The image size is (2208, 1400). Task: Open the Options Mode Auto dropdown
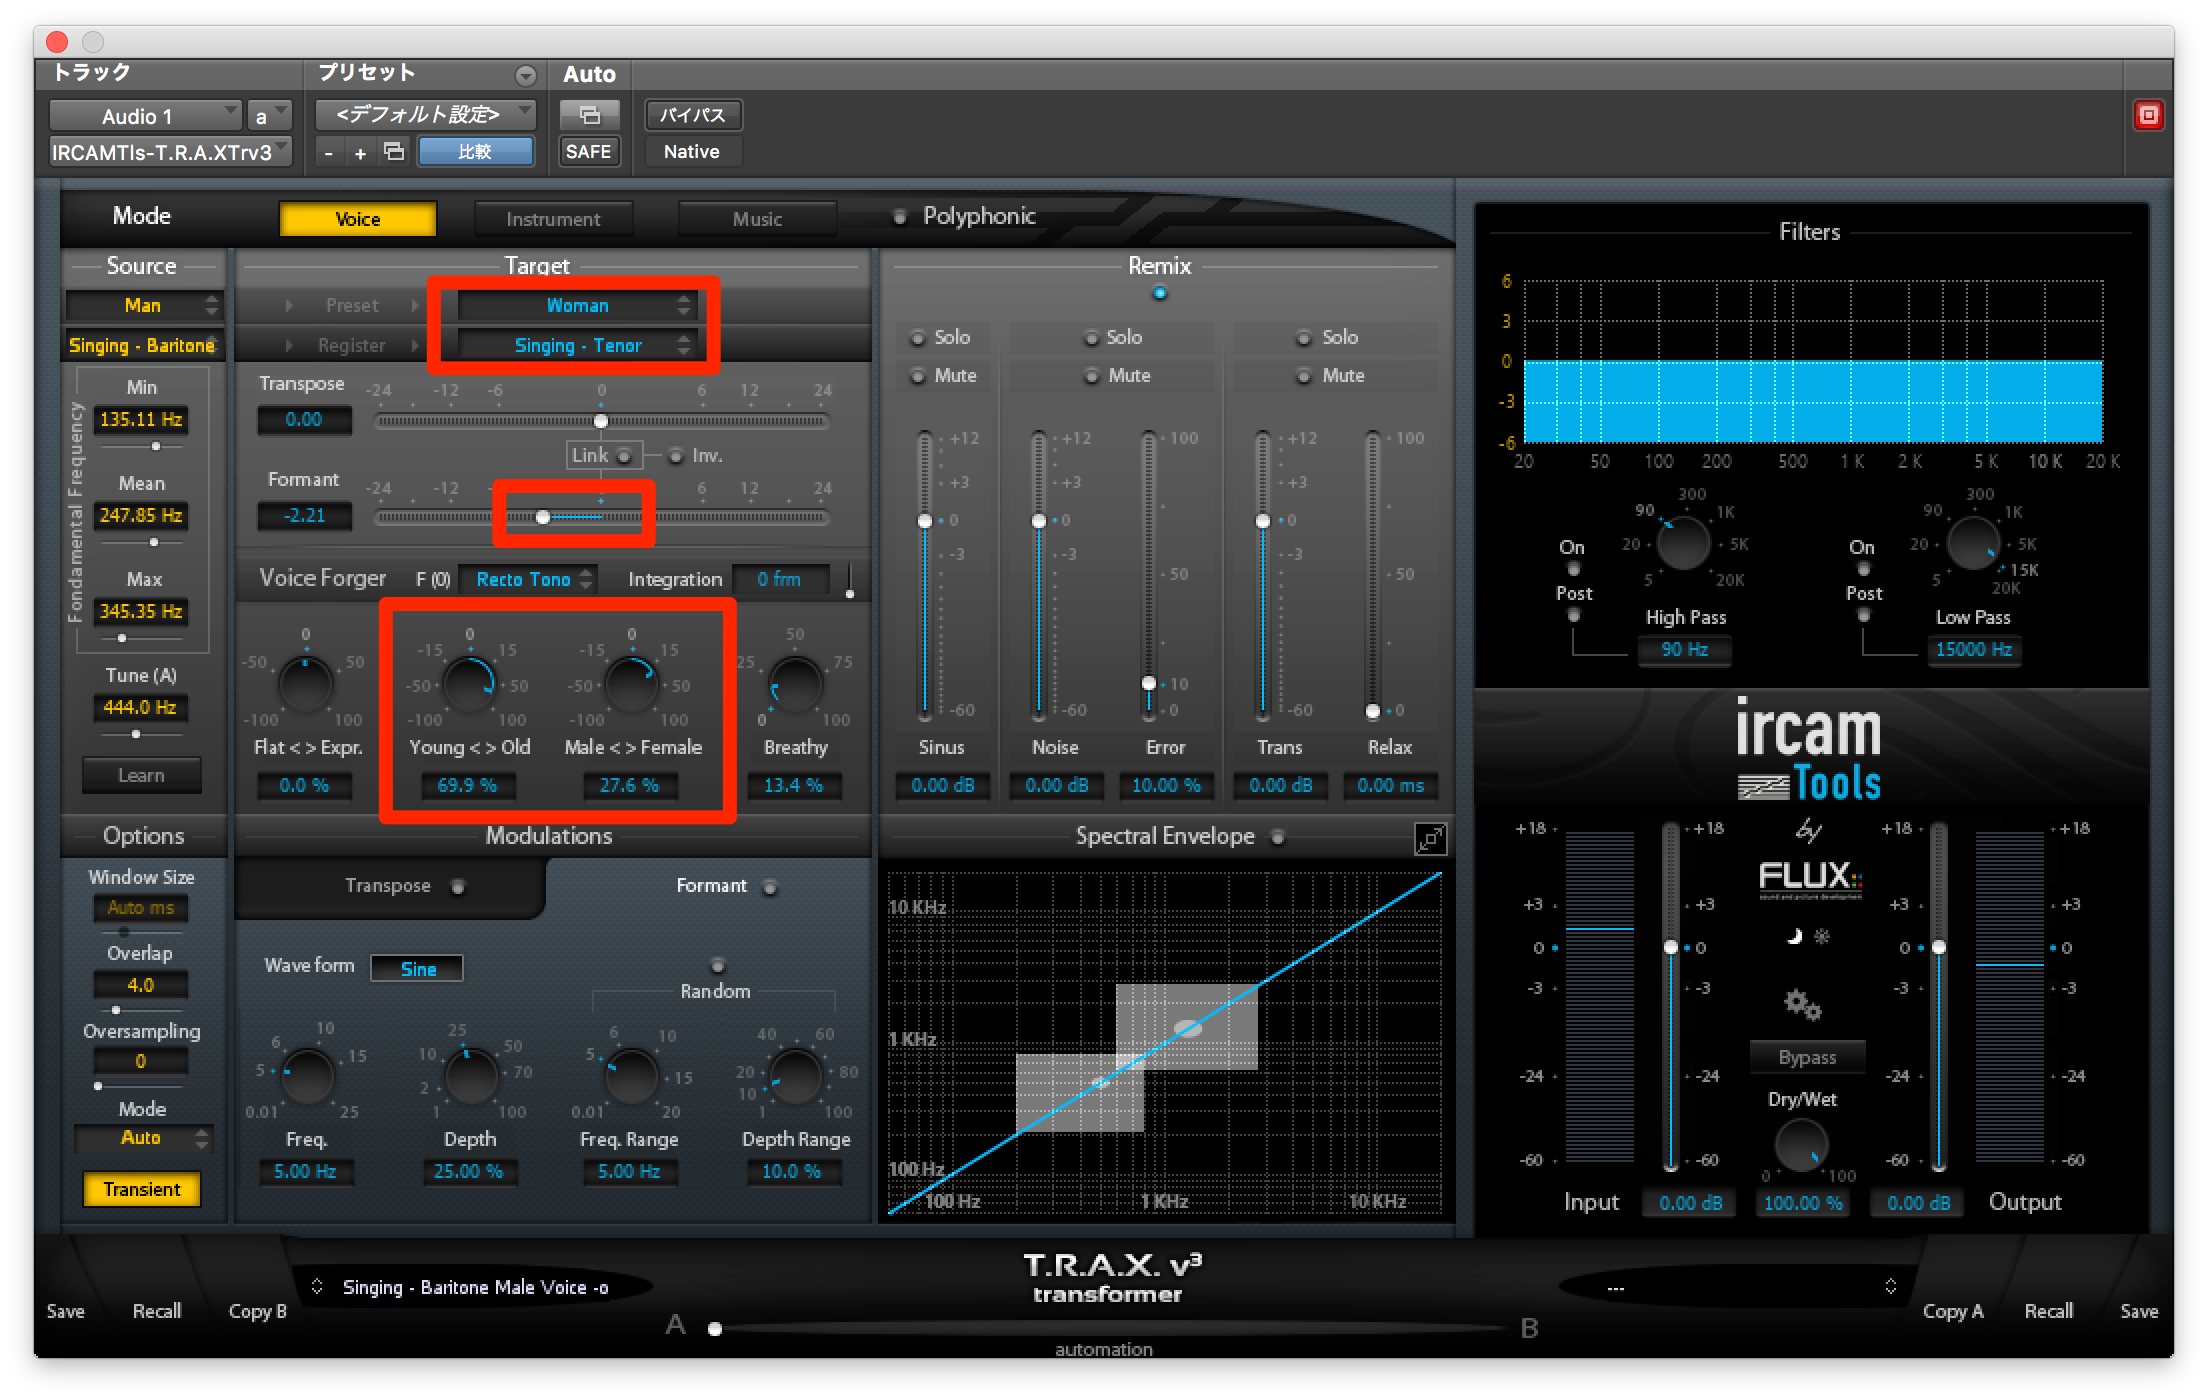point(143,1138)
